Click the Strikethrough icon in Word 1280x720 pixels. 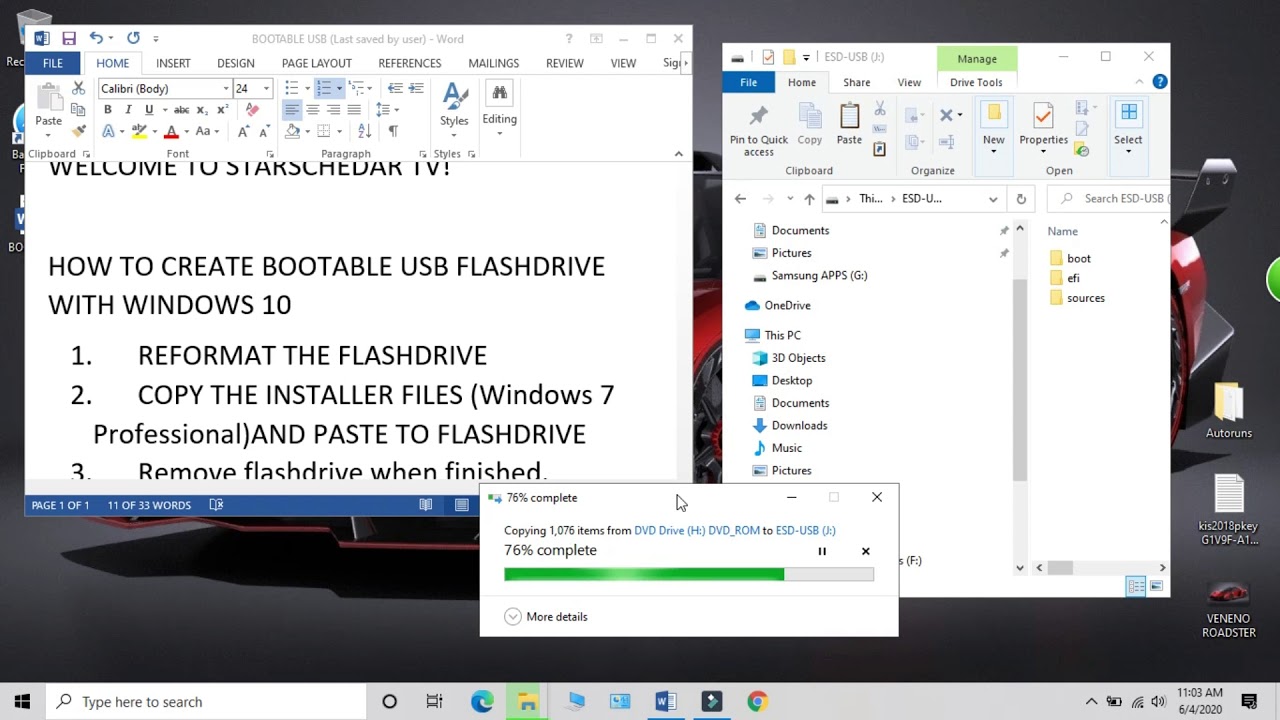pyautogui.click(x=181, y=110)
